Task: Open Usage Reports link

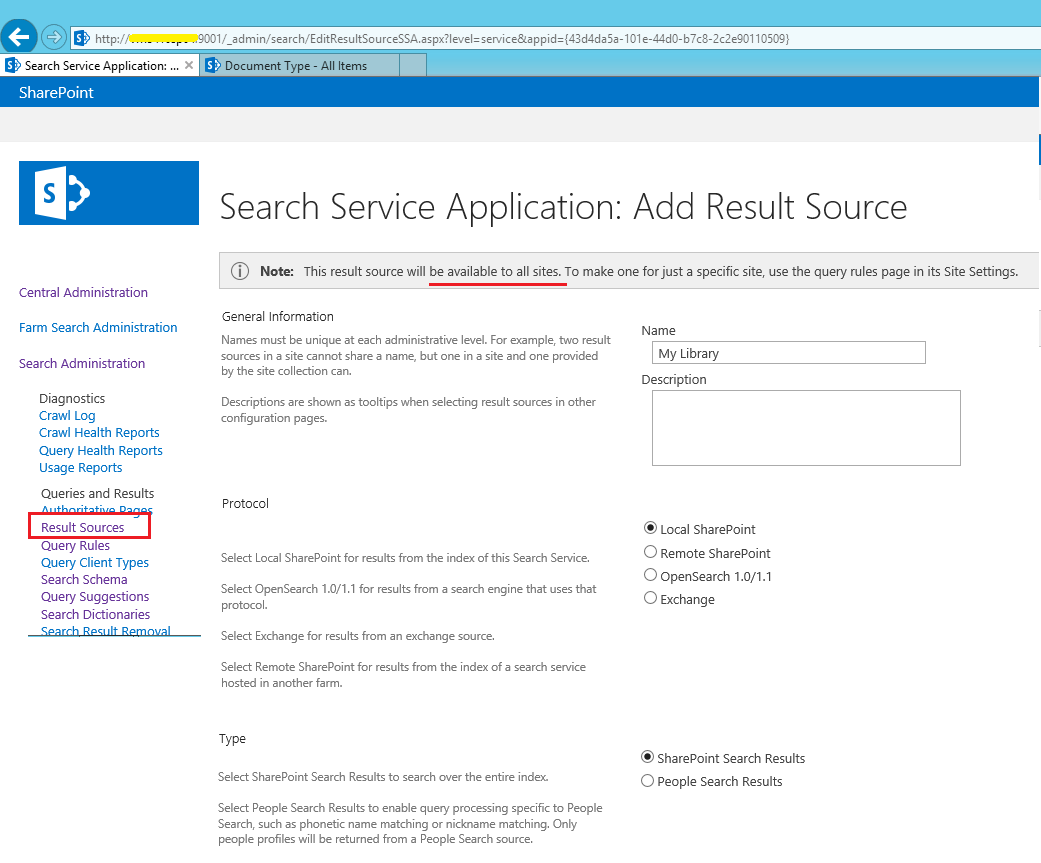Action: click(x=80, y=468)
